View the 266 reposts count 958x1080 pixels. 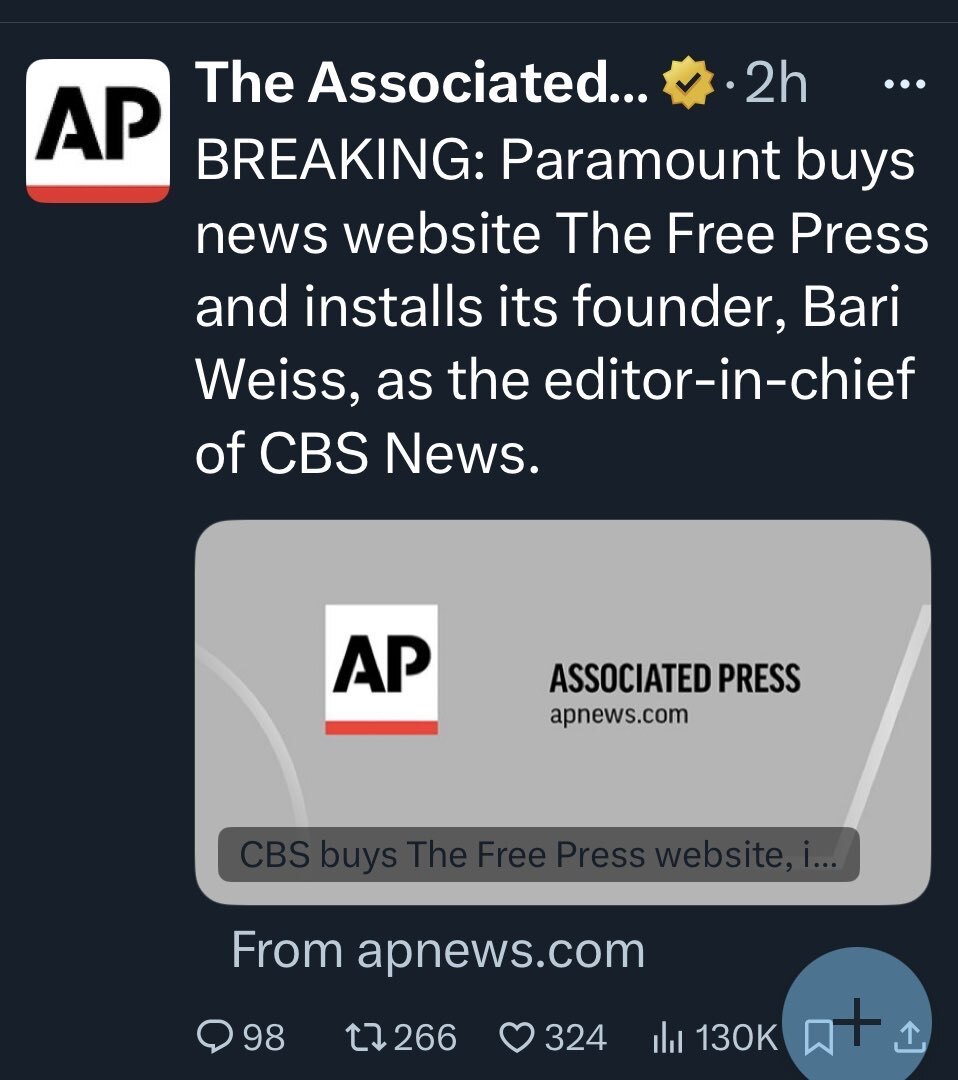click(425, 1037)
